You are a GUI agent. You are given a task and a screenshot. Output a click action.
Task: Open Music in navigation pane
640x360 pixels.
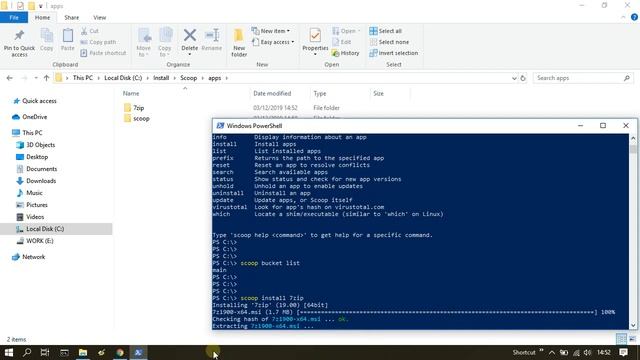(34, 193)
